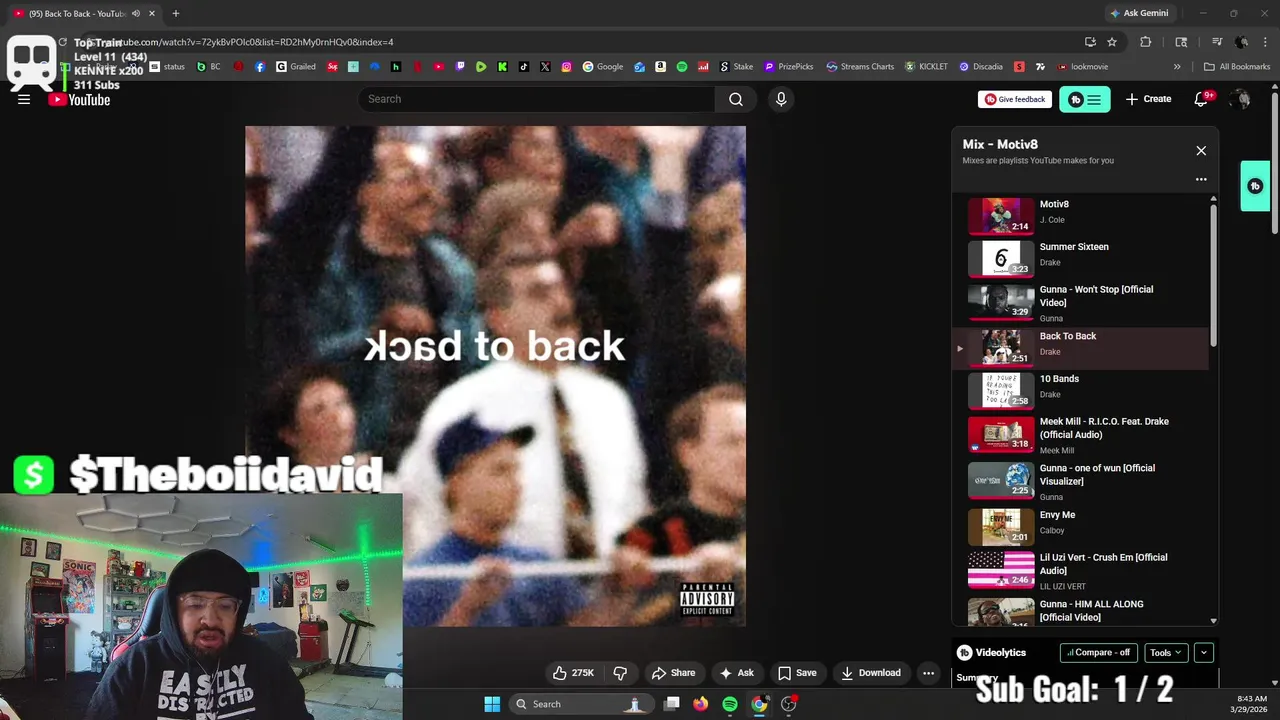The width and height of the screenshot is (1280, 720).
Task: Click the playlist panel scrollbar
Action: [x=1213, y=275]
